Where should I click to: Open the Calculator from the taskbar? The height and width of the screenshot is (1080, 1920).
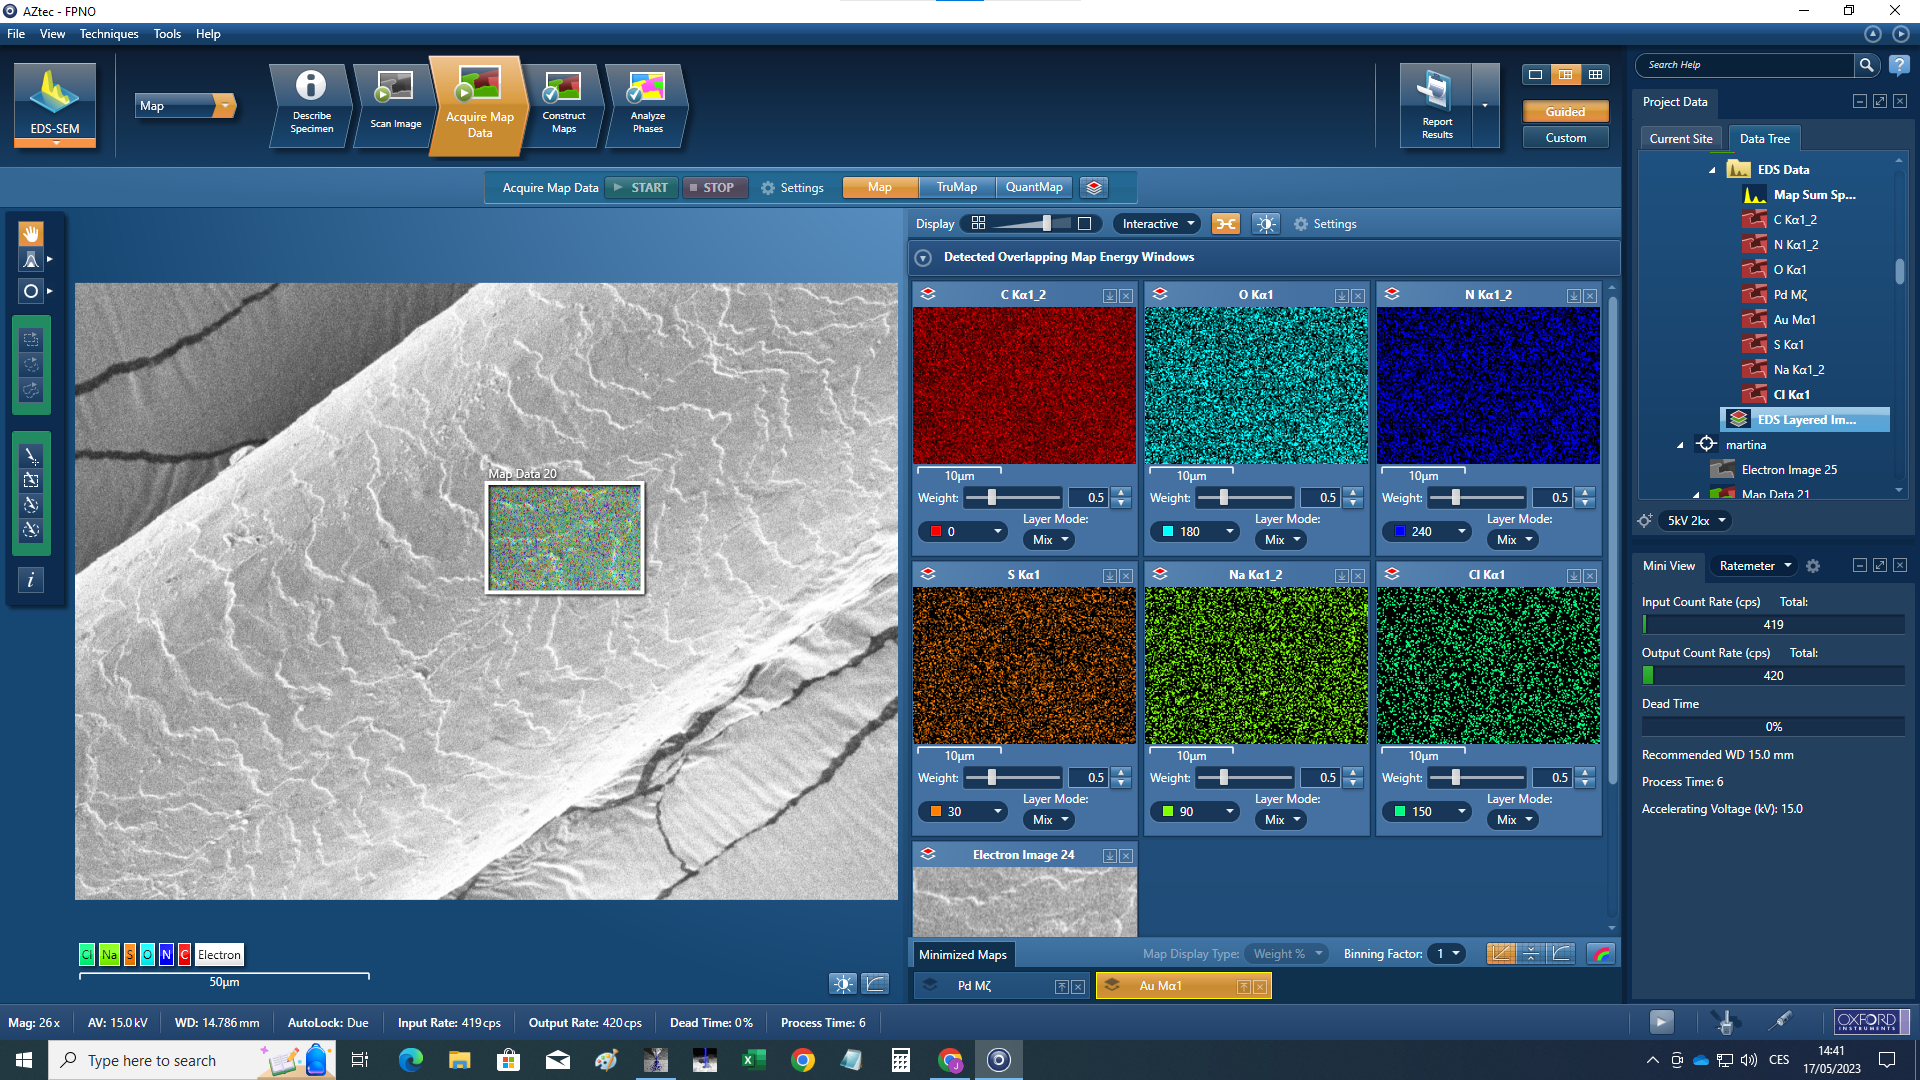click(901, 1060)
